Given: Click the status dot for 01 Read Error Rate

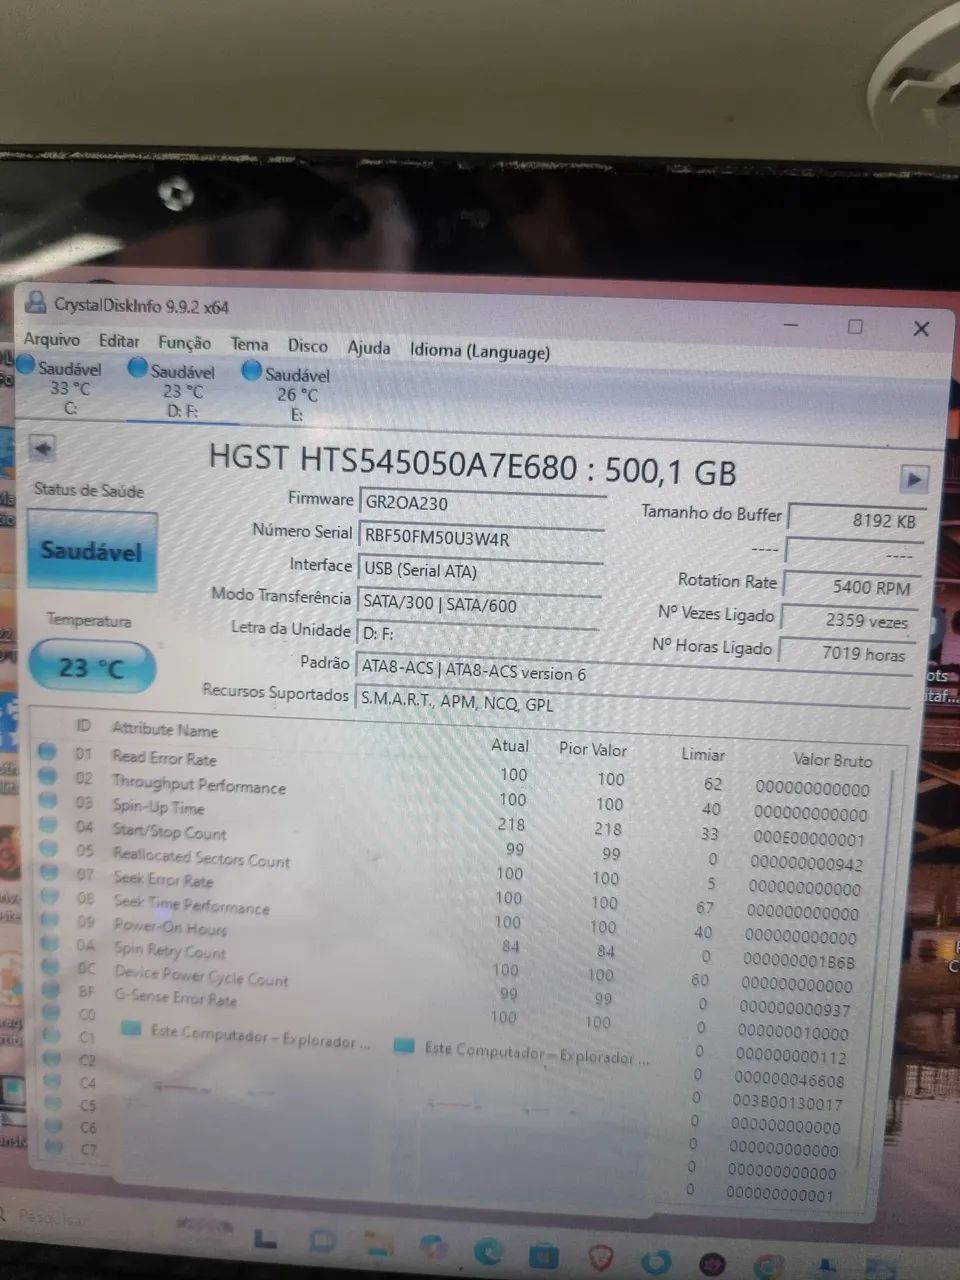Looking at the screenshot, I should point(47,751).
